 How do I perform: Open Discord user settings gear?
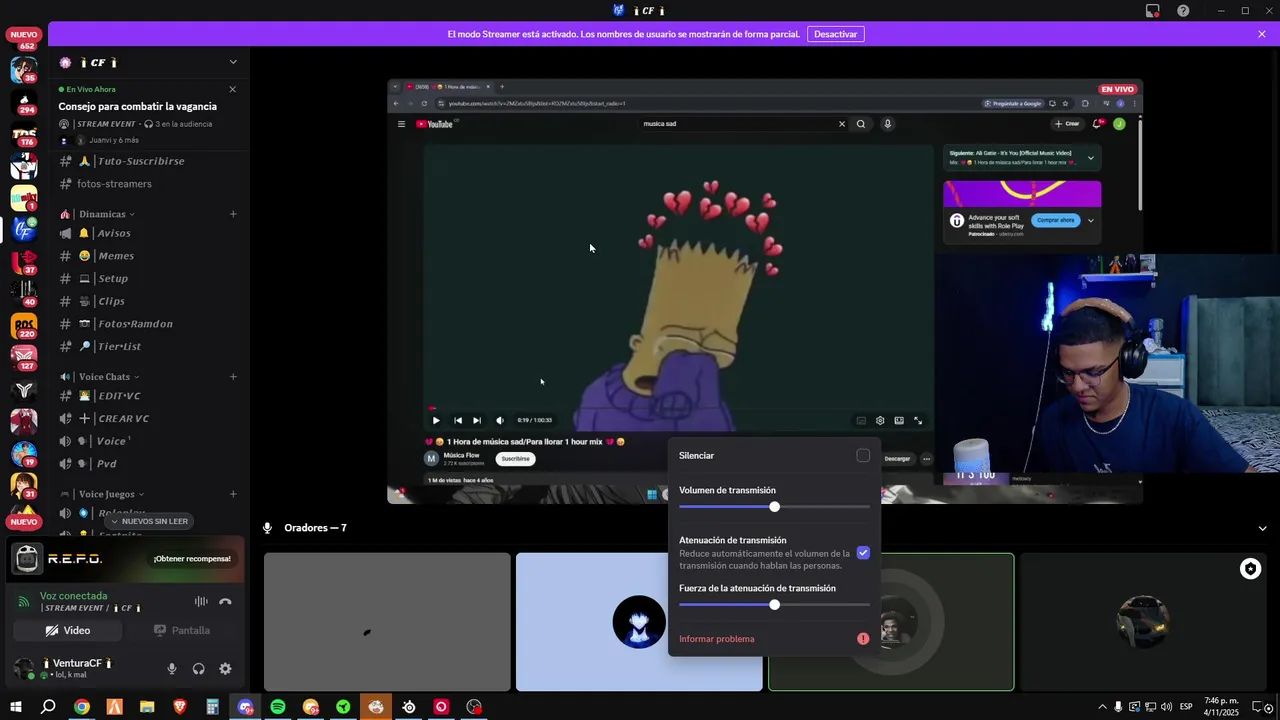click(x=225, y=669)
